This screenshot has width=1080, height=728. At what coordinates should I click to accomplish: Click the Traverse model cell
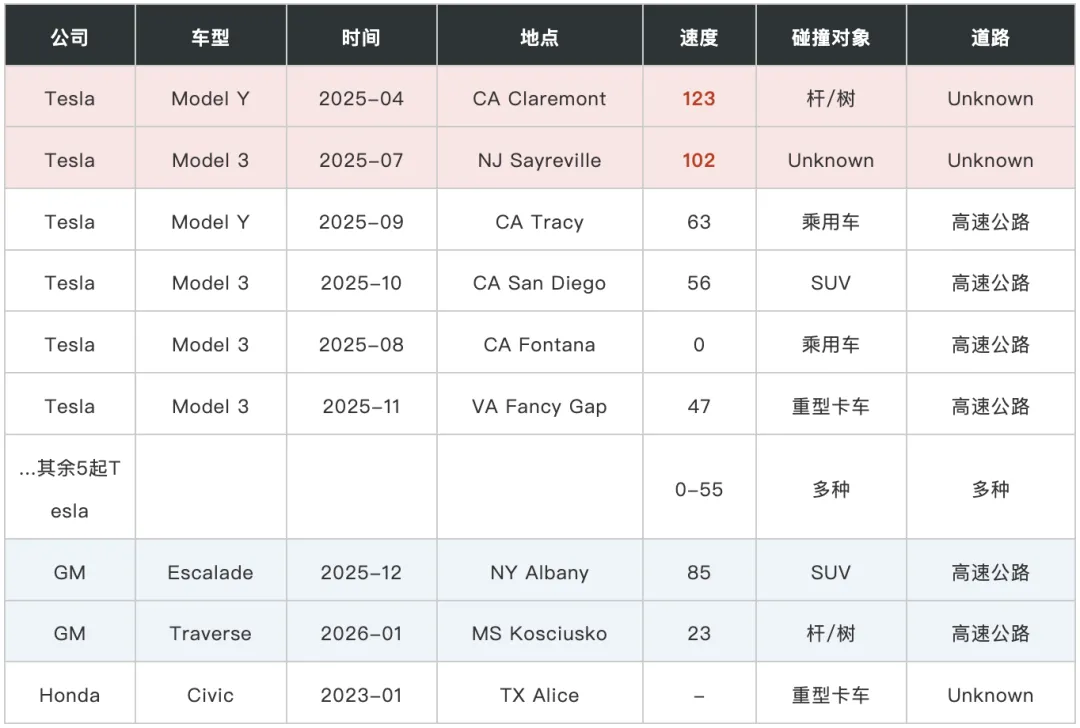211,633
